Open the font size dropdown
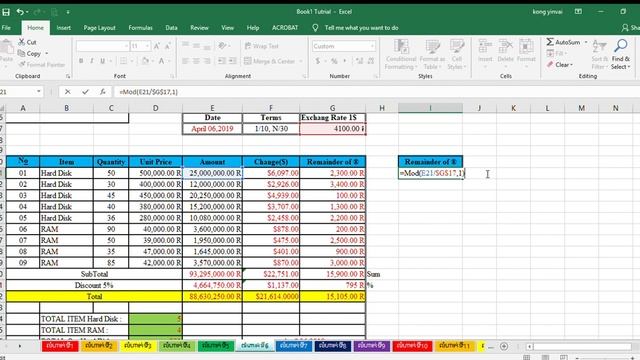The height and width of the screenshot is (360, 640). coord(147,46)
